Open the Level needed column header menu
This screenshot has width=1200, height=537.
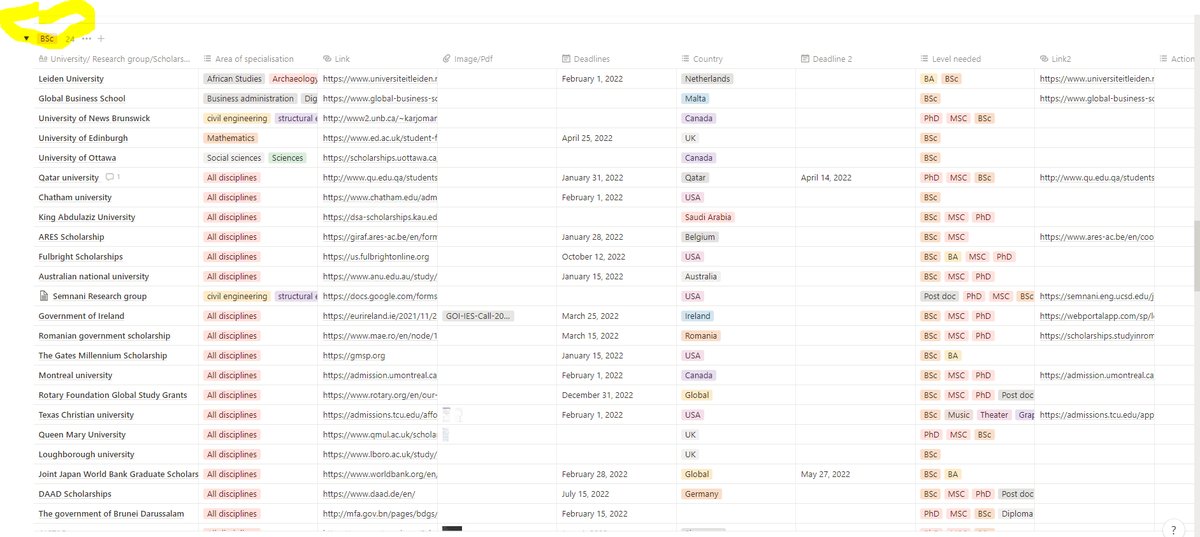(x=950, y=59)
